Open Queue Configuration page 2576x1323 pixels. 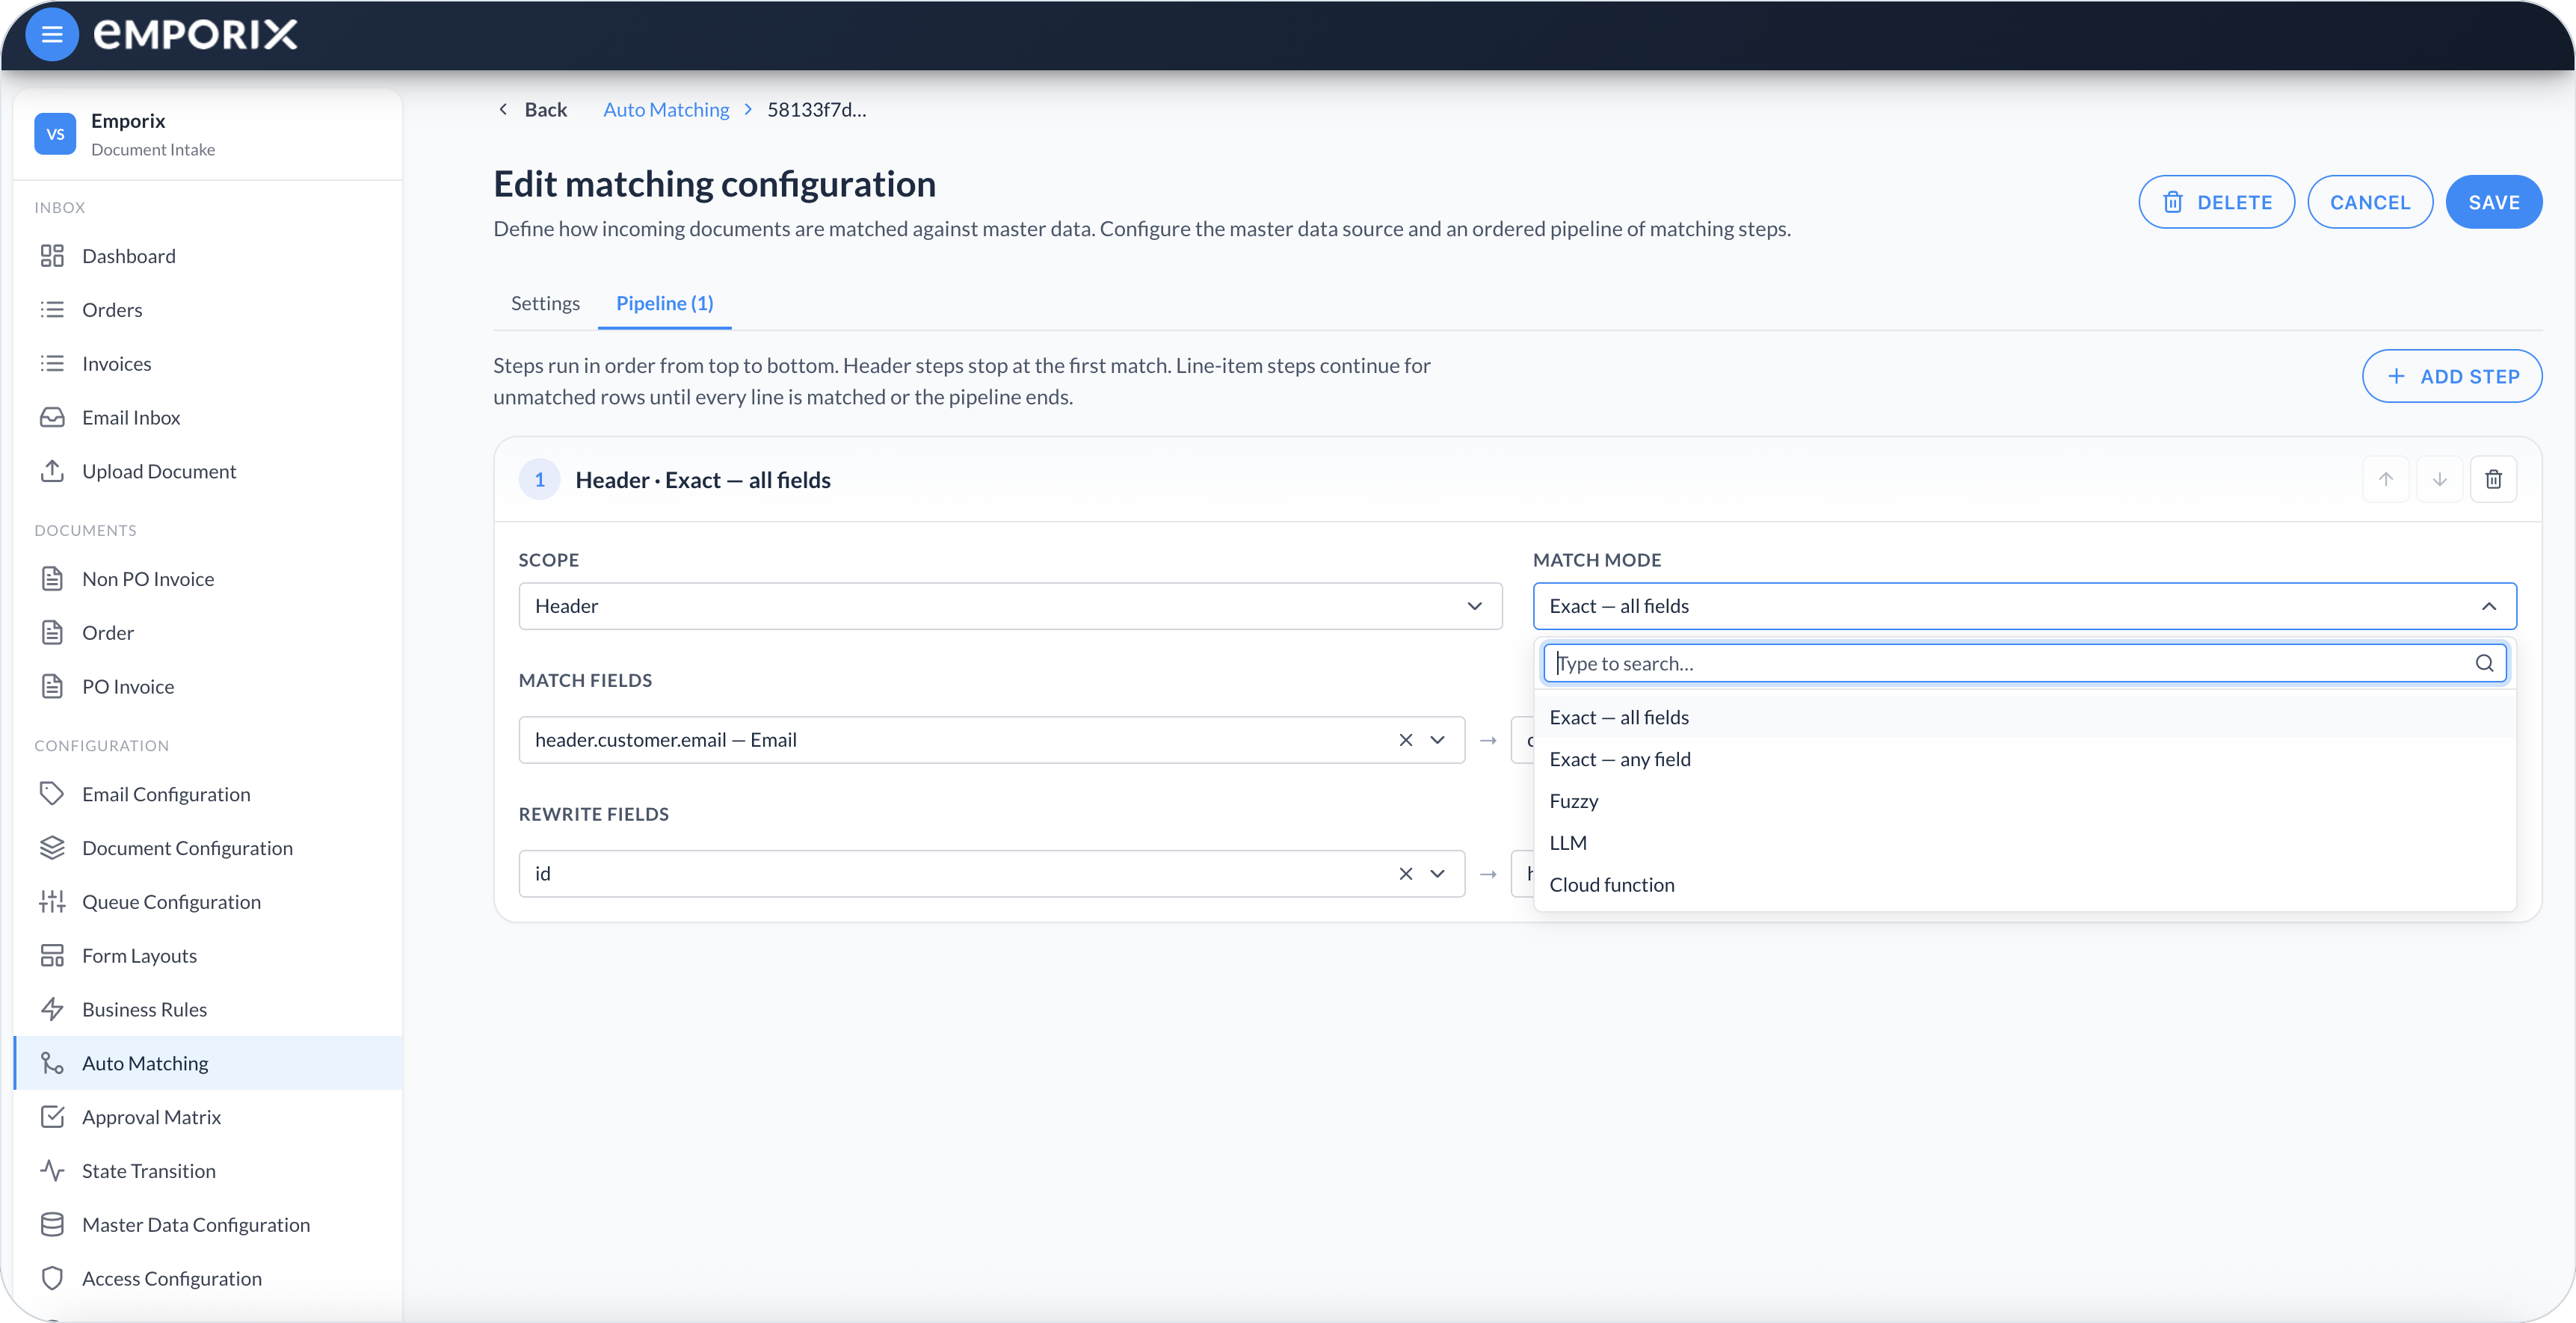click(x=208, y=902)
